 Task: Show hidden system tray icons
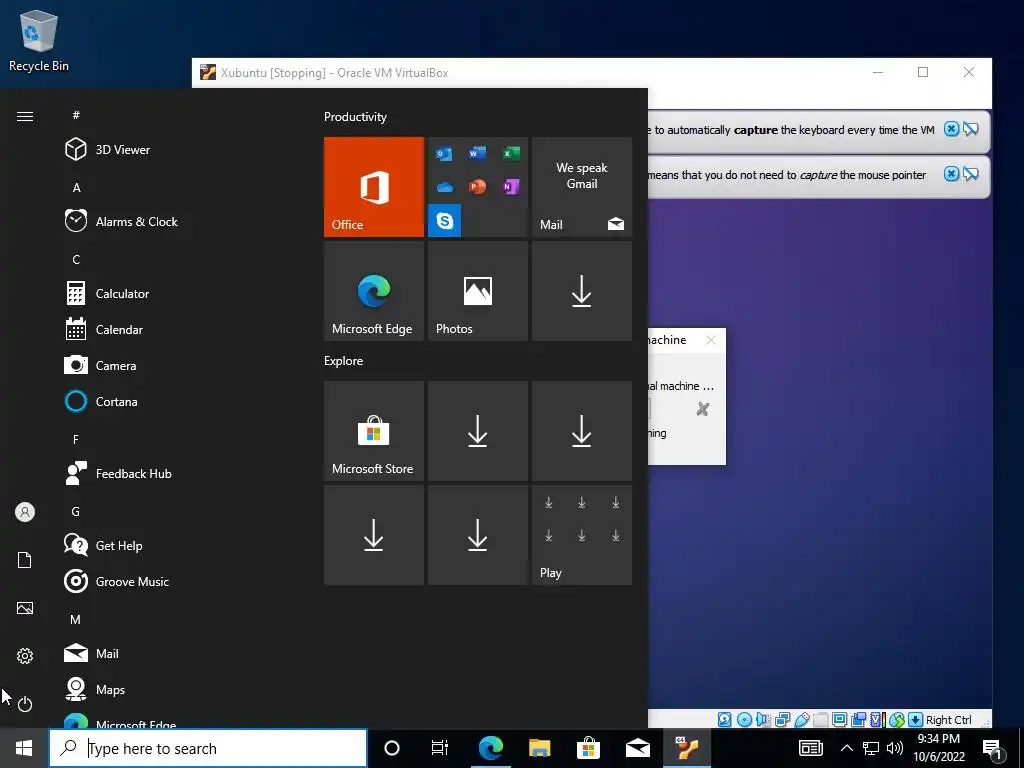(846, 748)
